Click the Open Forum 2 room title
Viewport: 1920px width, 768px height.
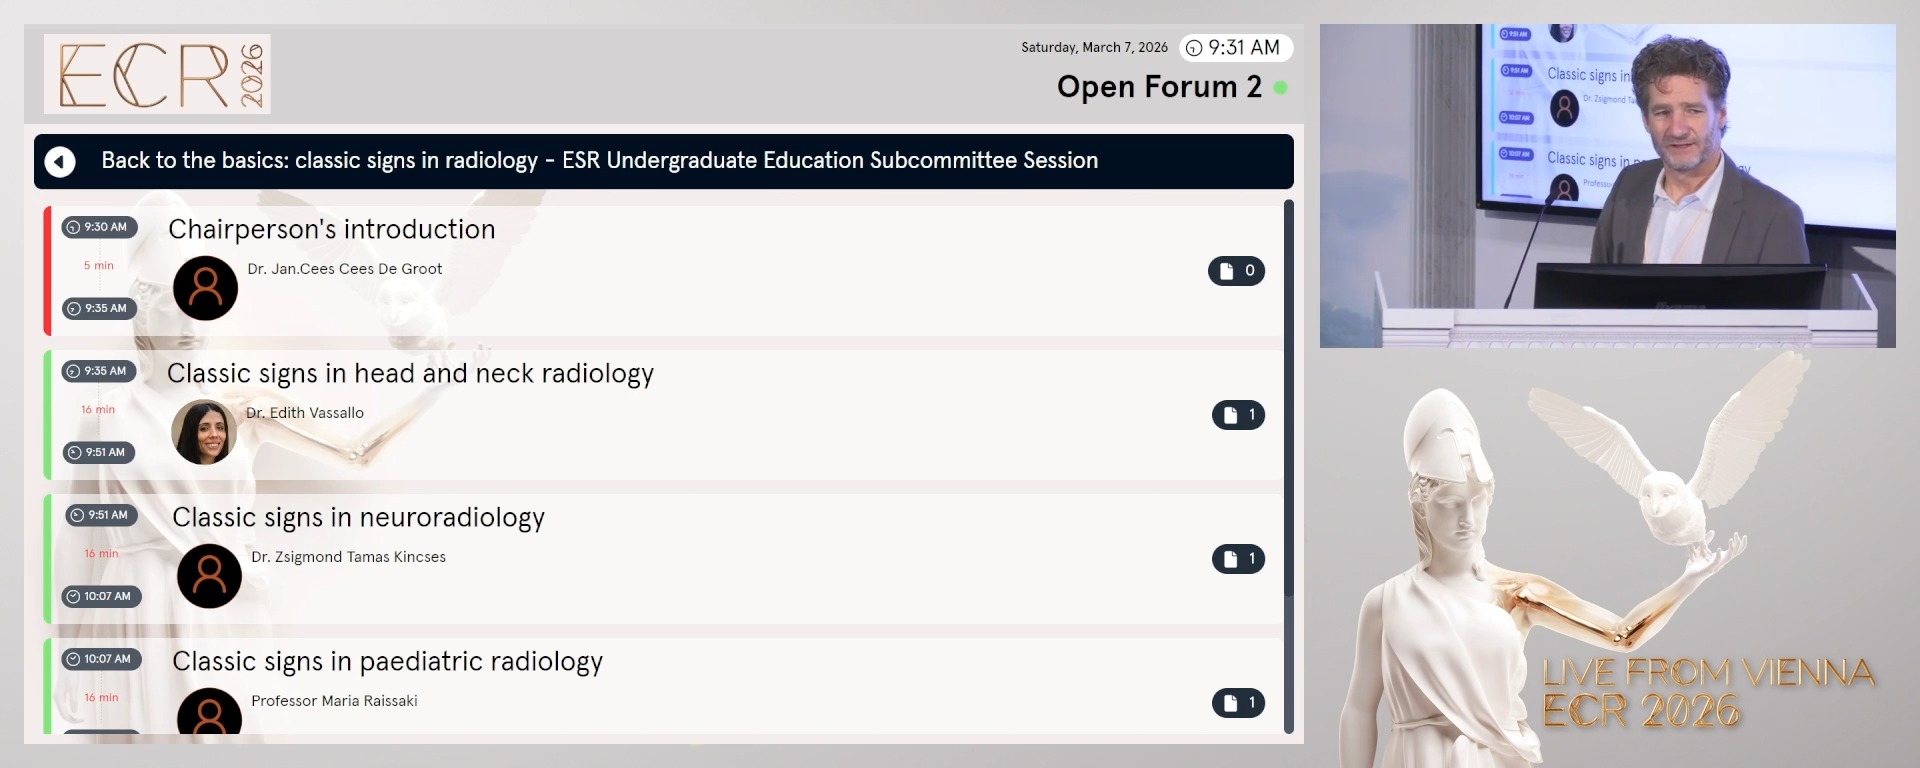(x=1158, y=88)
